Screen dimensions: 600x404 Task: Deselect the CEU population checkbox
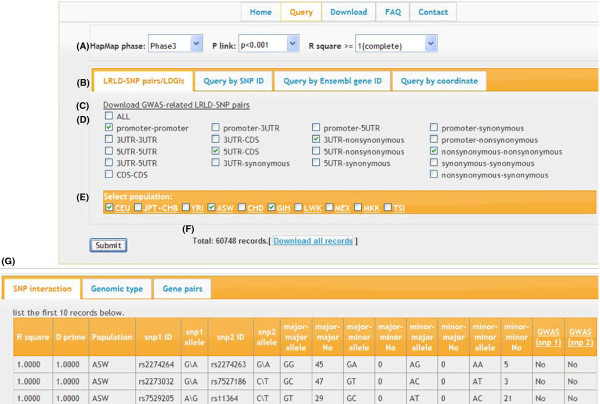pos(110,208)
